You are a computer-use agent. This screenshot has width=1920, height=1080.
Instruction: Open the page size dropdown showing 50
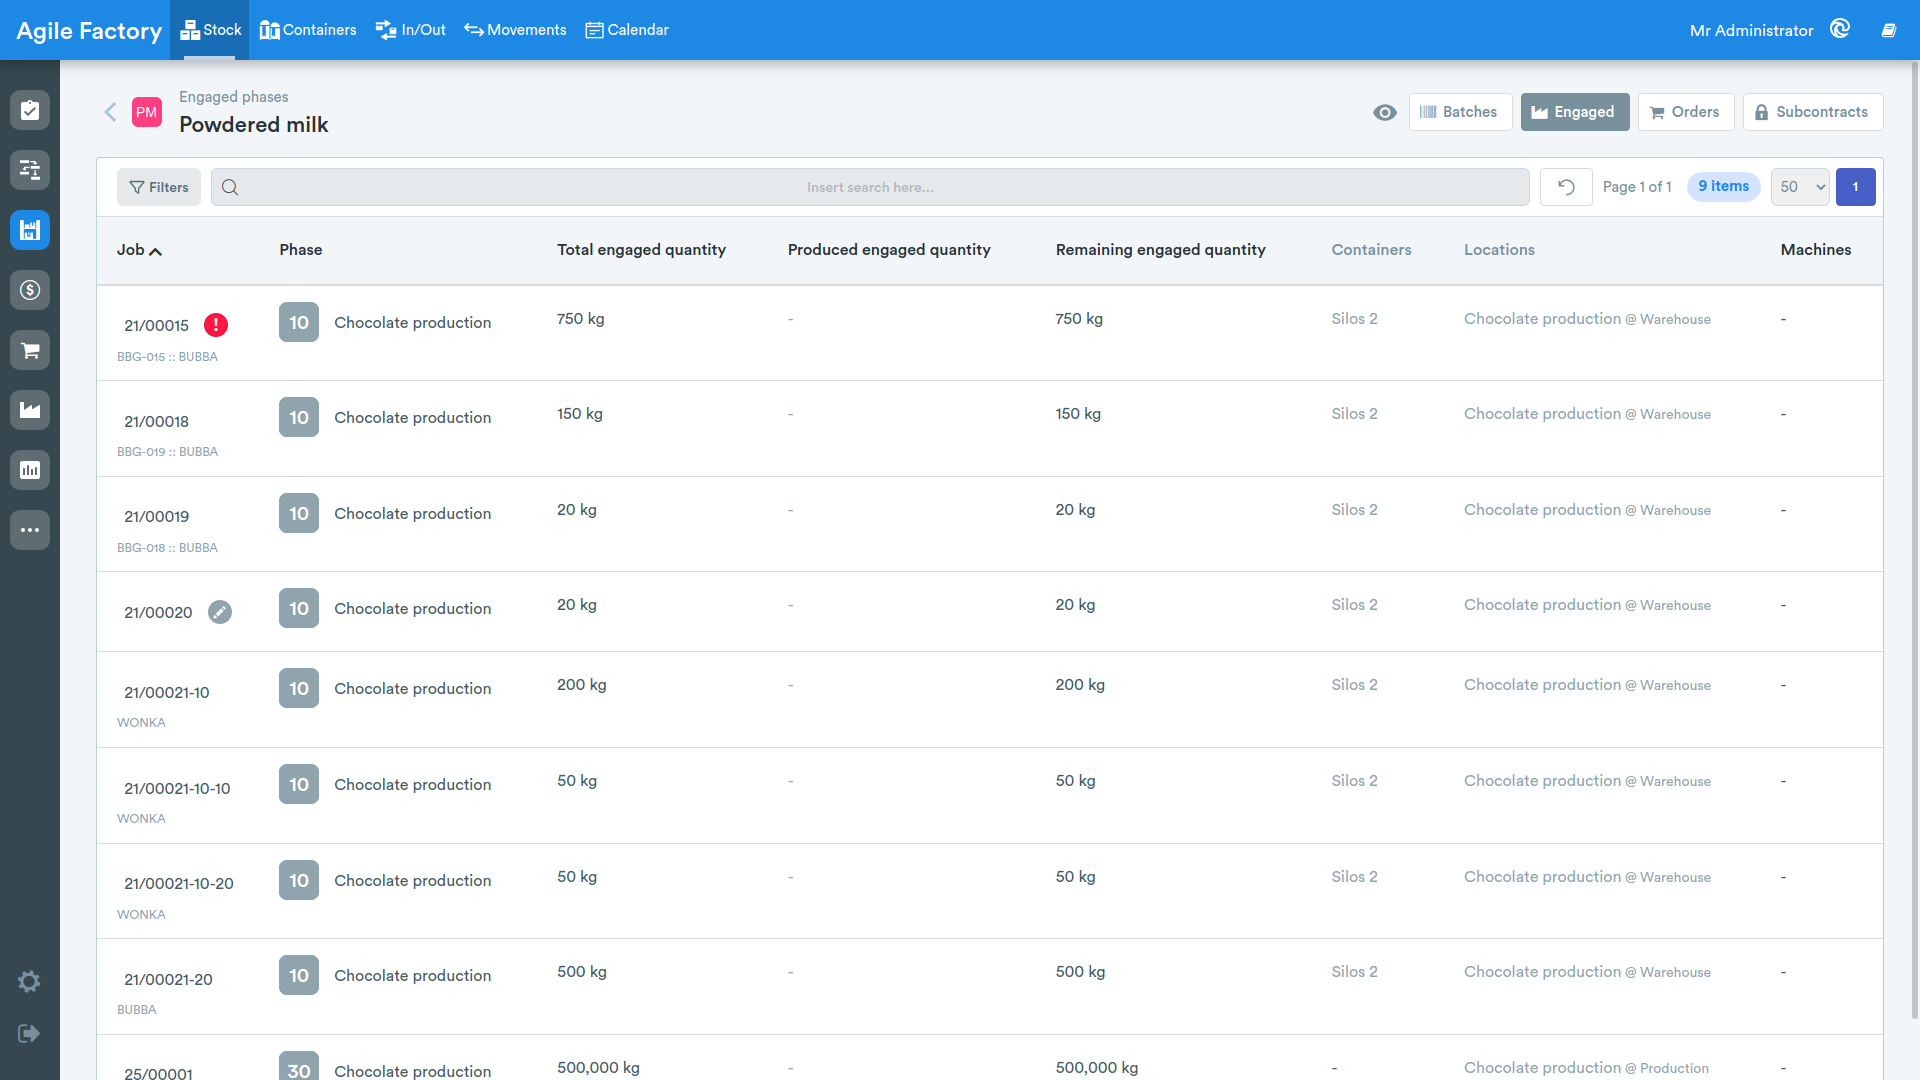(x=1800, y=187)
